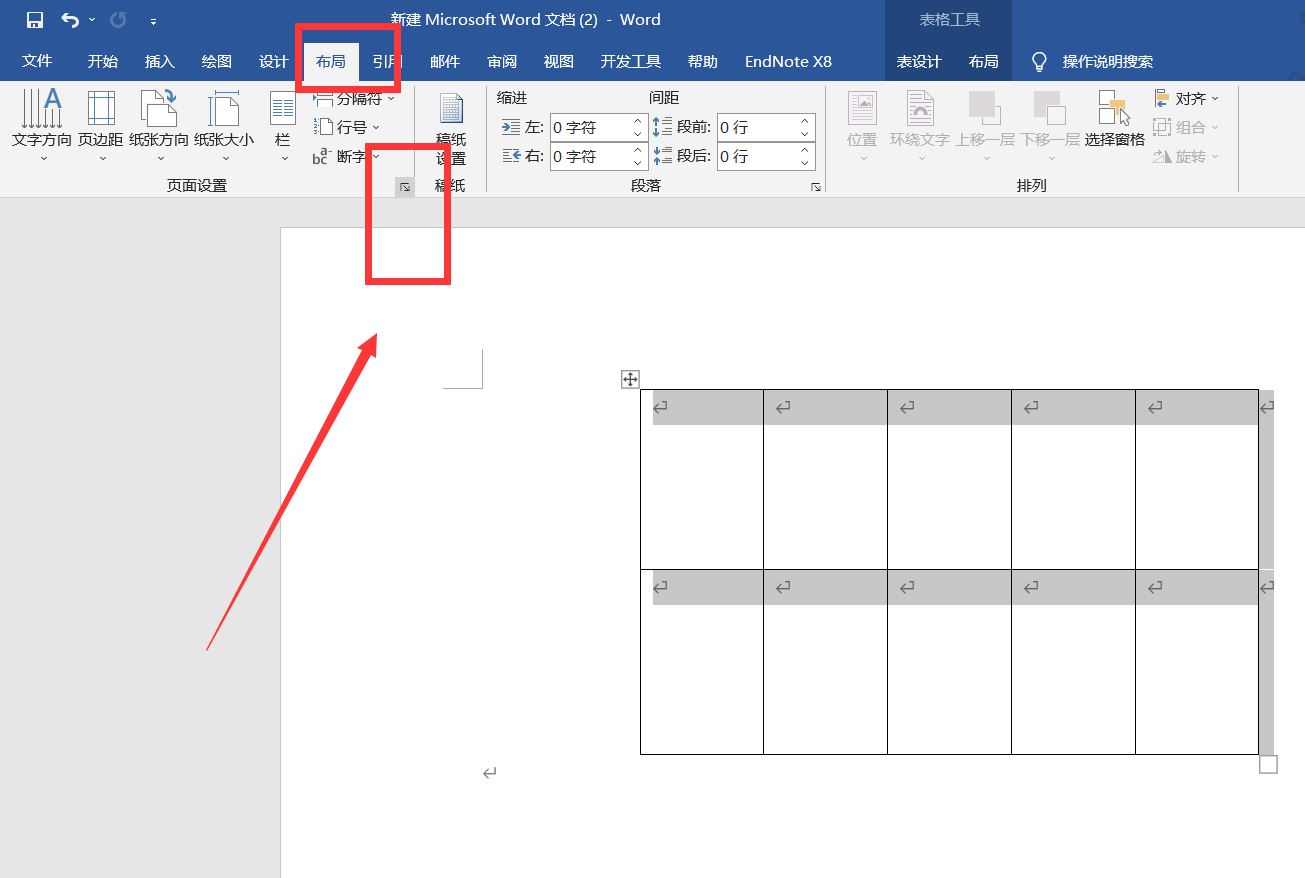
Task: Open the undo history dropdown arrow
Action: point(92,20)
